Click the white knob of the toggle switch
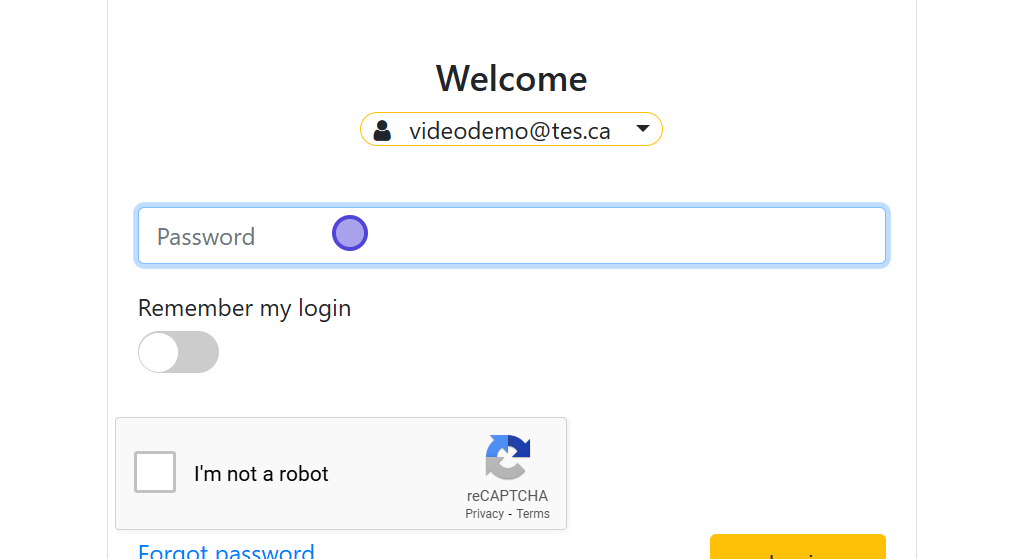Screen dimensions: 1024x559 [159, 352]
